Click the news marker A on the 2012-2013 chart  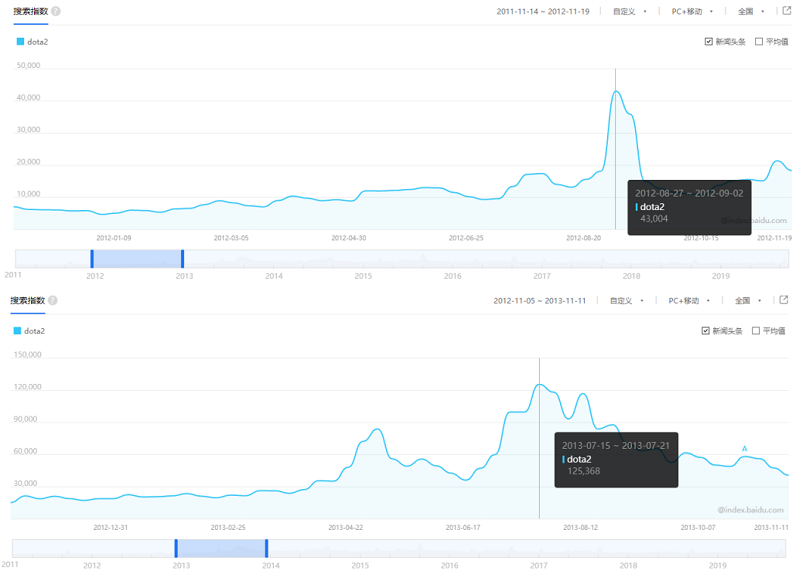pos(744,449)
